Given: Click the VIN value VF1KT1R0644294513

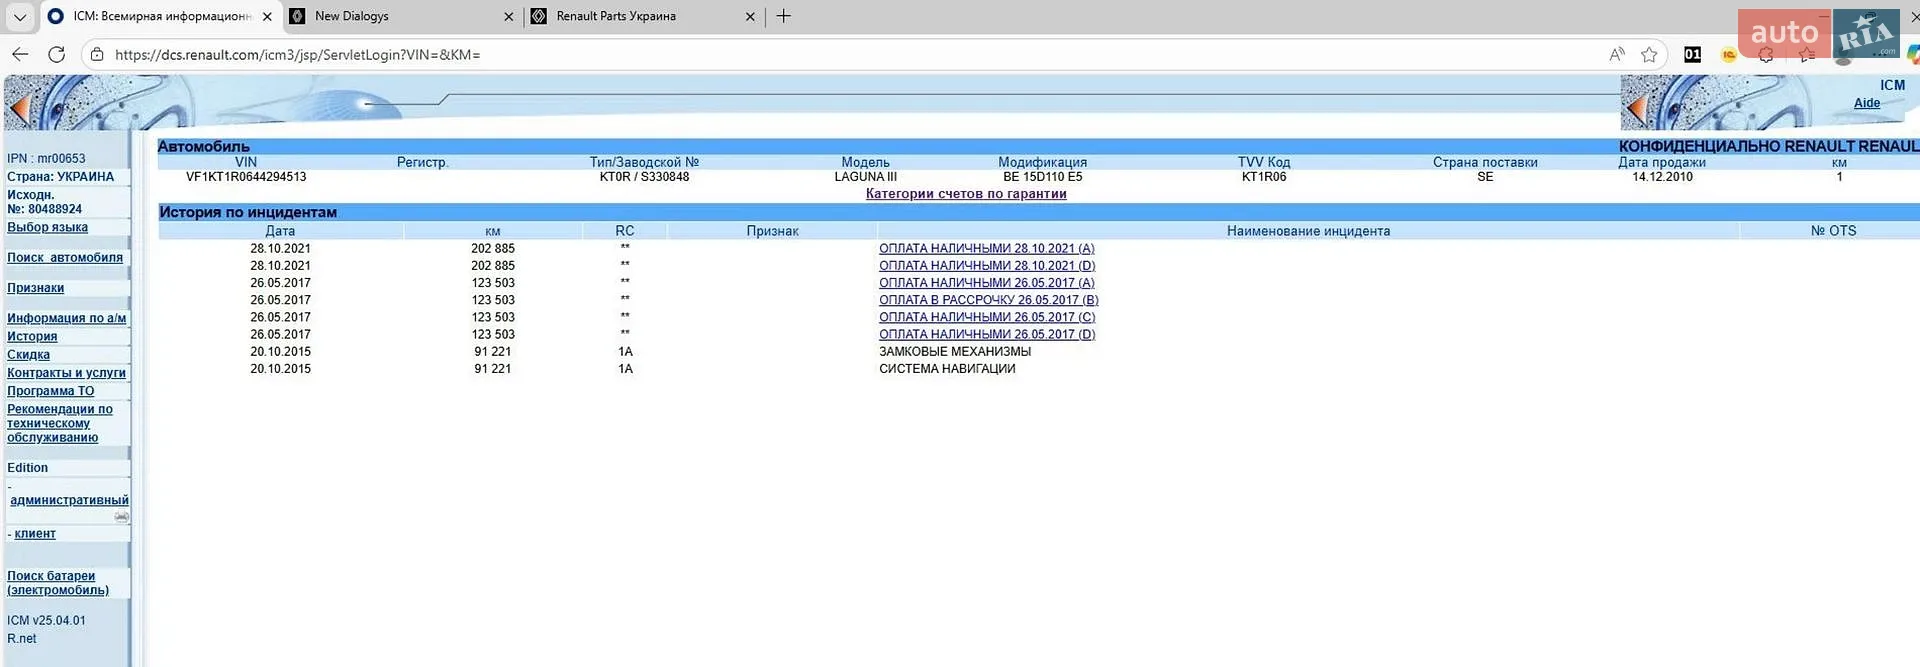Looking at the screenshot, I should (246, 177).
